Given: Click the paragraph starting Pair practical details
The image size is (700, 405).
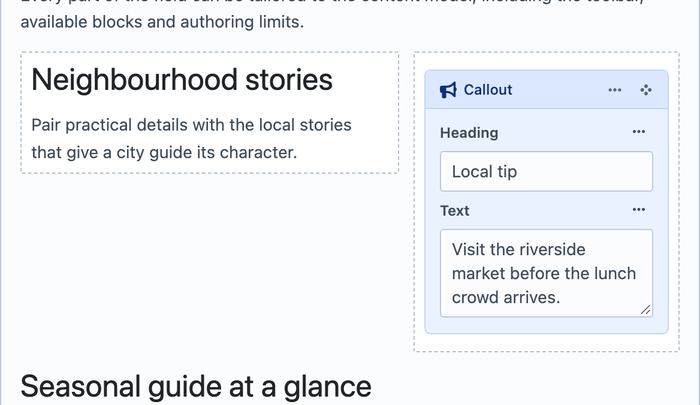Looking at the screenshot, I should pos(192,139).
